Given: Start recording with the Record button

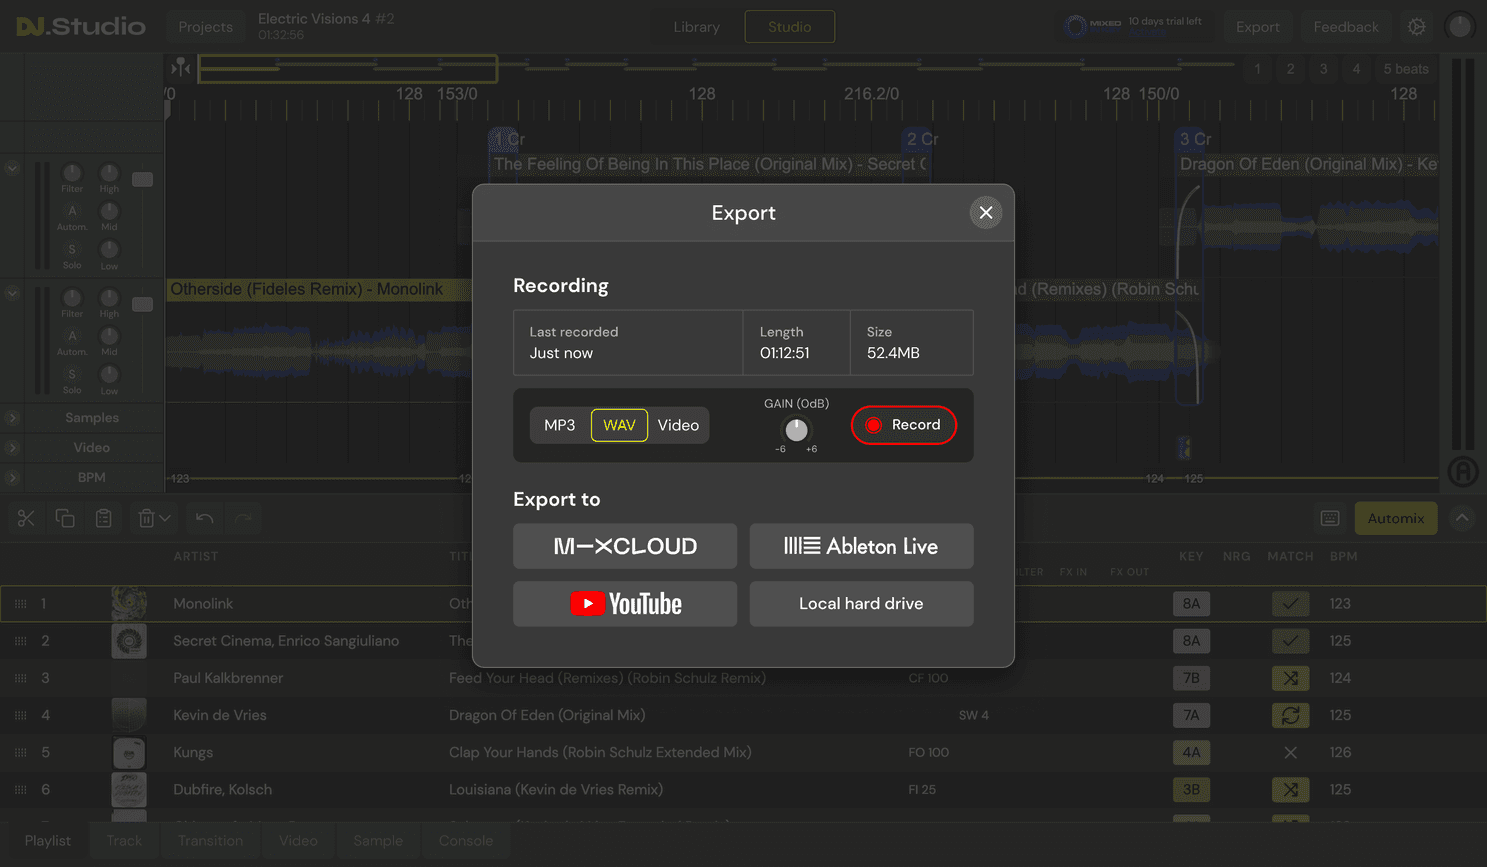Looking at the screenshot, I should [903, 425].
